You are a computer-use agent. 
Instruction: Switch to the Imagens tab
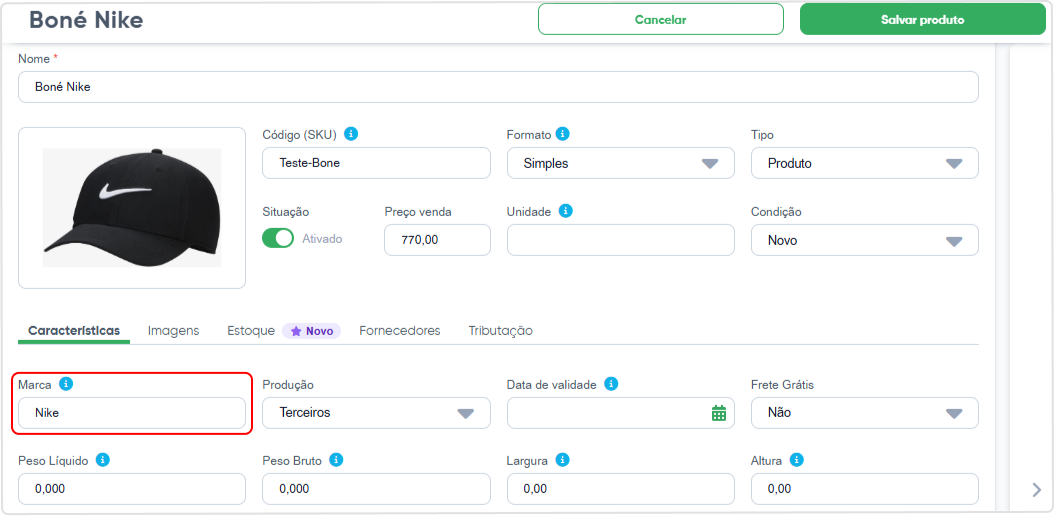(173, 331)
